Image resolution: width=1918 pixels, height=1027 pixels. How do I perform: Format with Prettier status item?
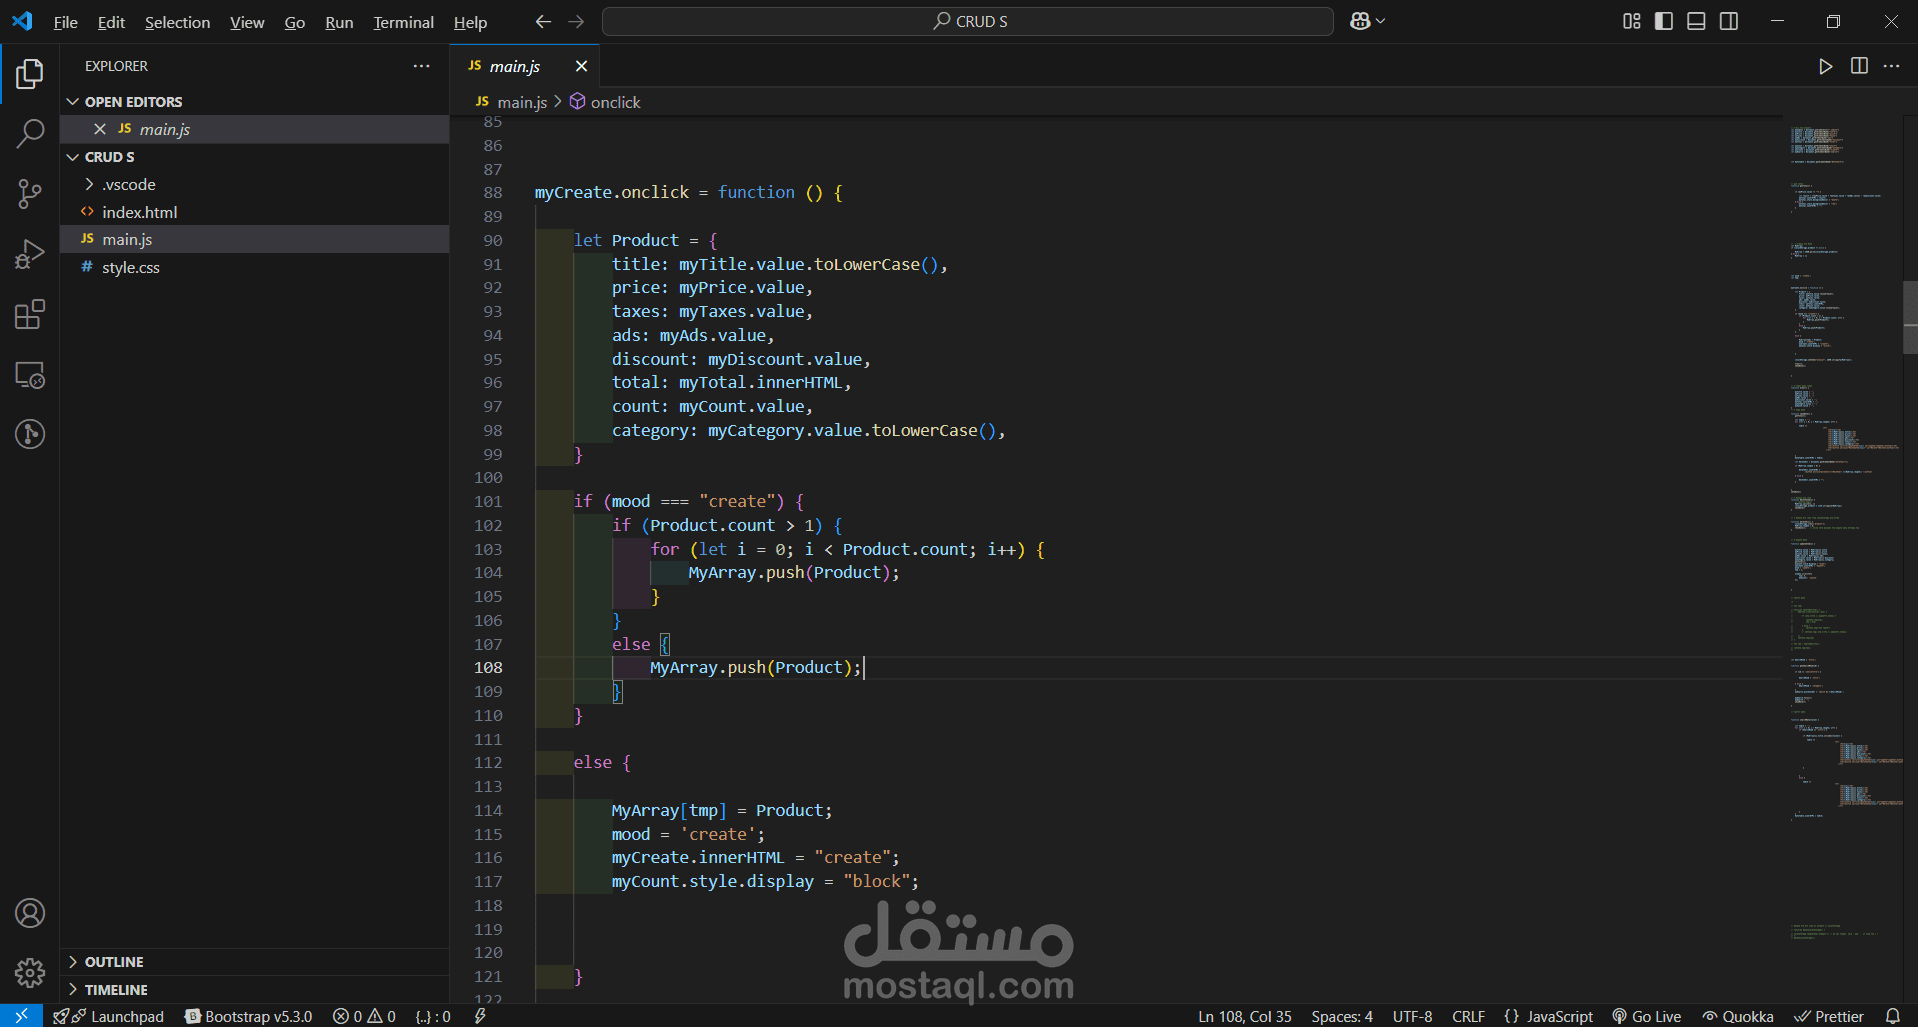[1829, 1016]
